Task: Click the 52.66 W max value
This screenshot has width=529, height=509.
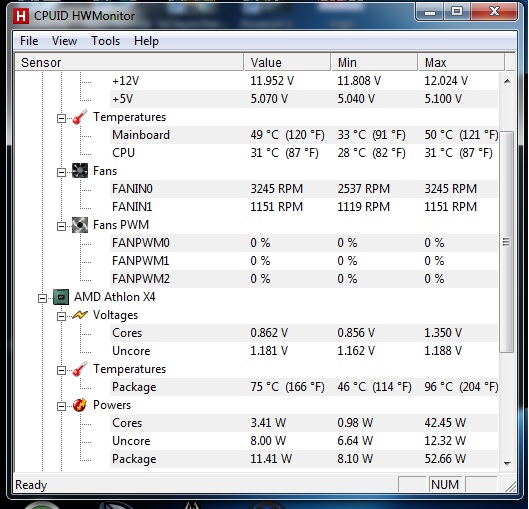Action: pos(445,459)
